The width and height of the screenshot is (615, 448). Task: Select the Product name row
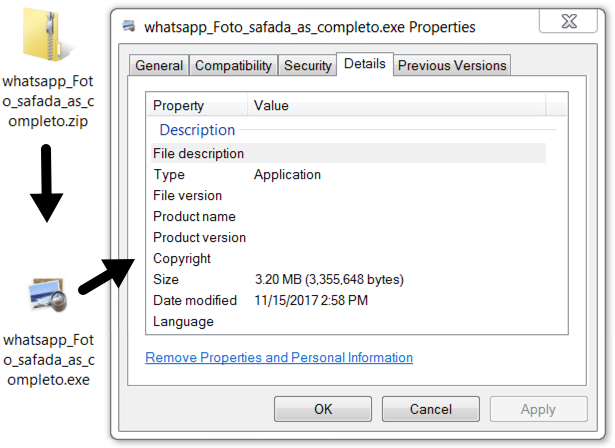pyautogui.click(x=348, y=217)
